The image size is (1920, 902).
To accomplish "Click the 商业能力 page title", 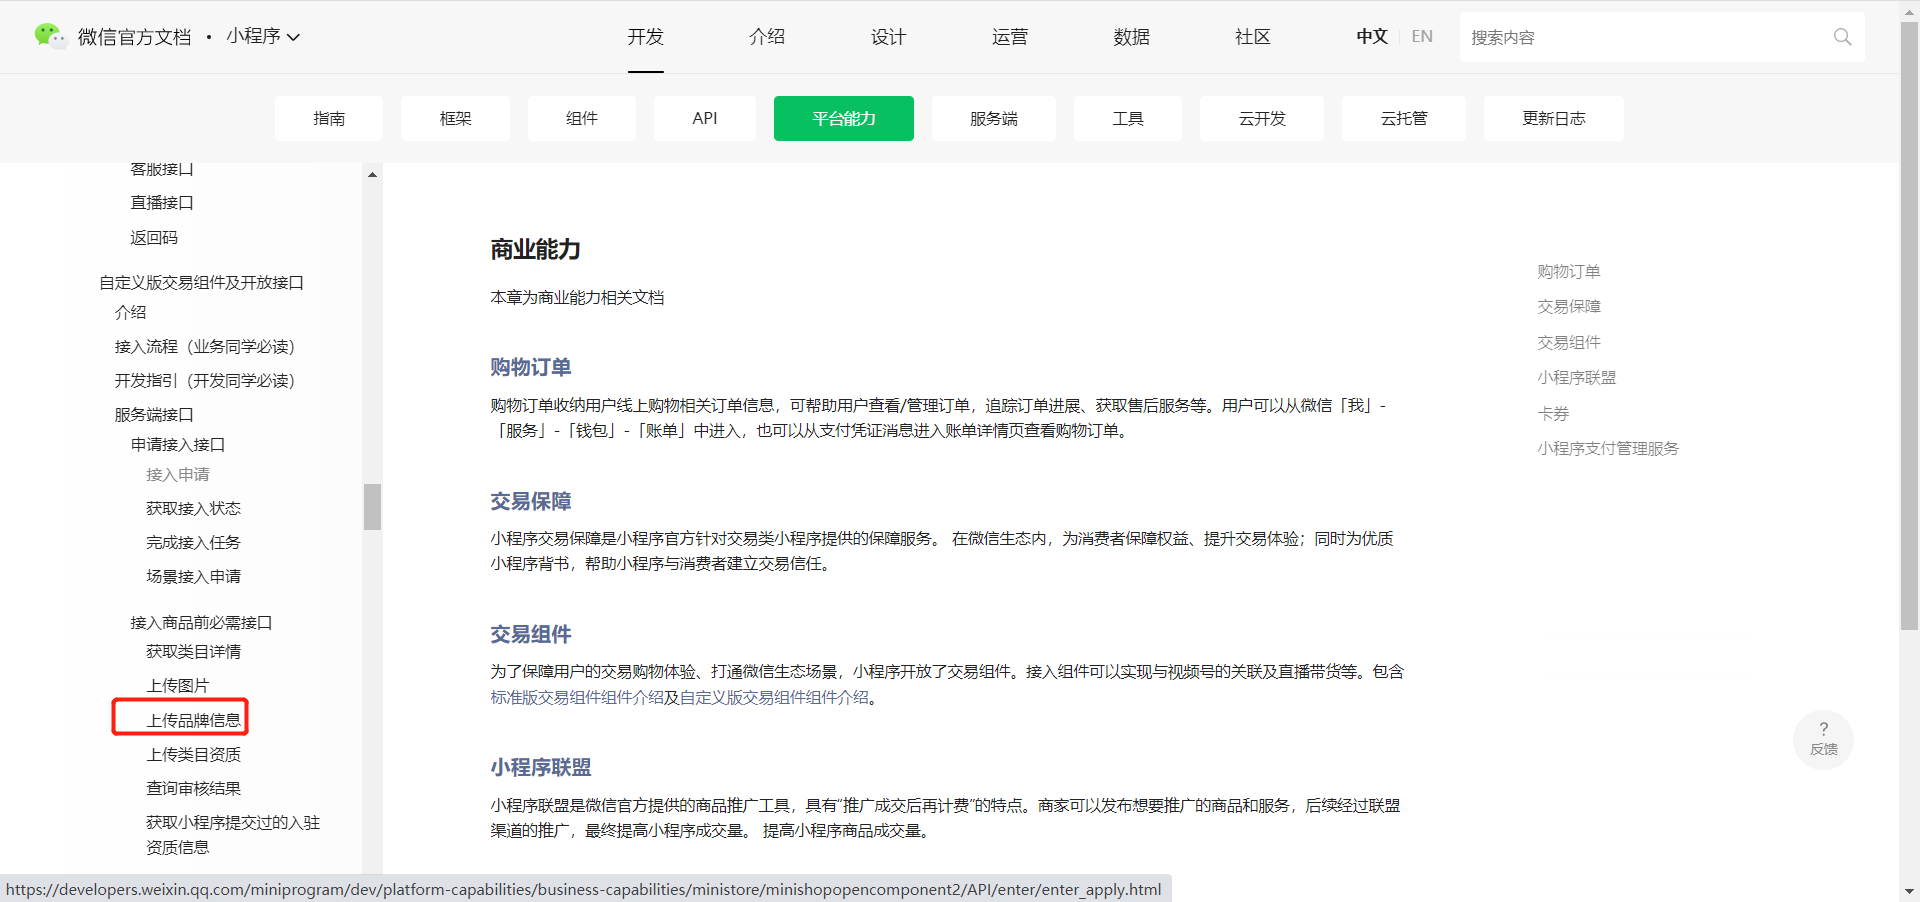I will [535, 249].
